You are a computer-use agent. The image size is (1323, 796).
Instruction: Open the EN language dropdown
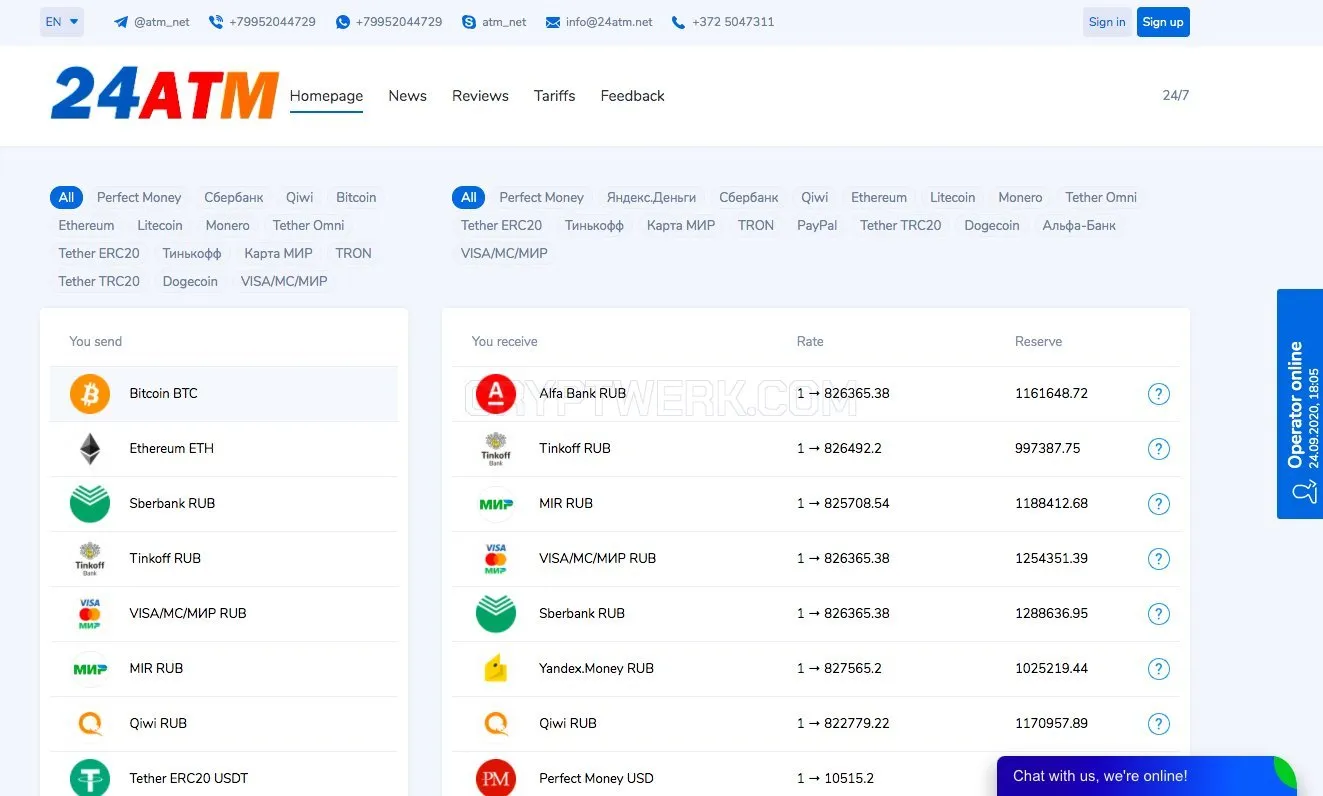tap(62, 22)
